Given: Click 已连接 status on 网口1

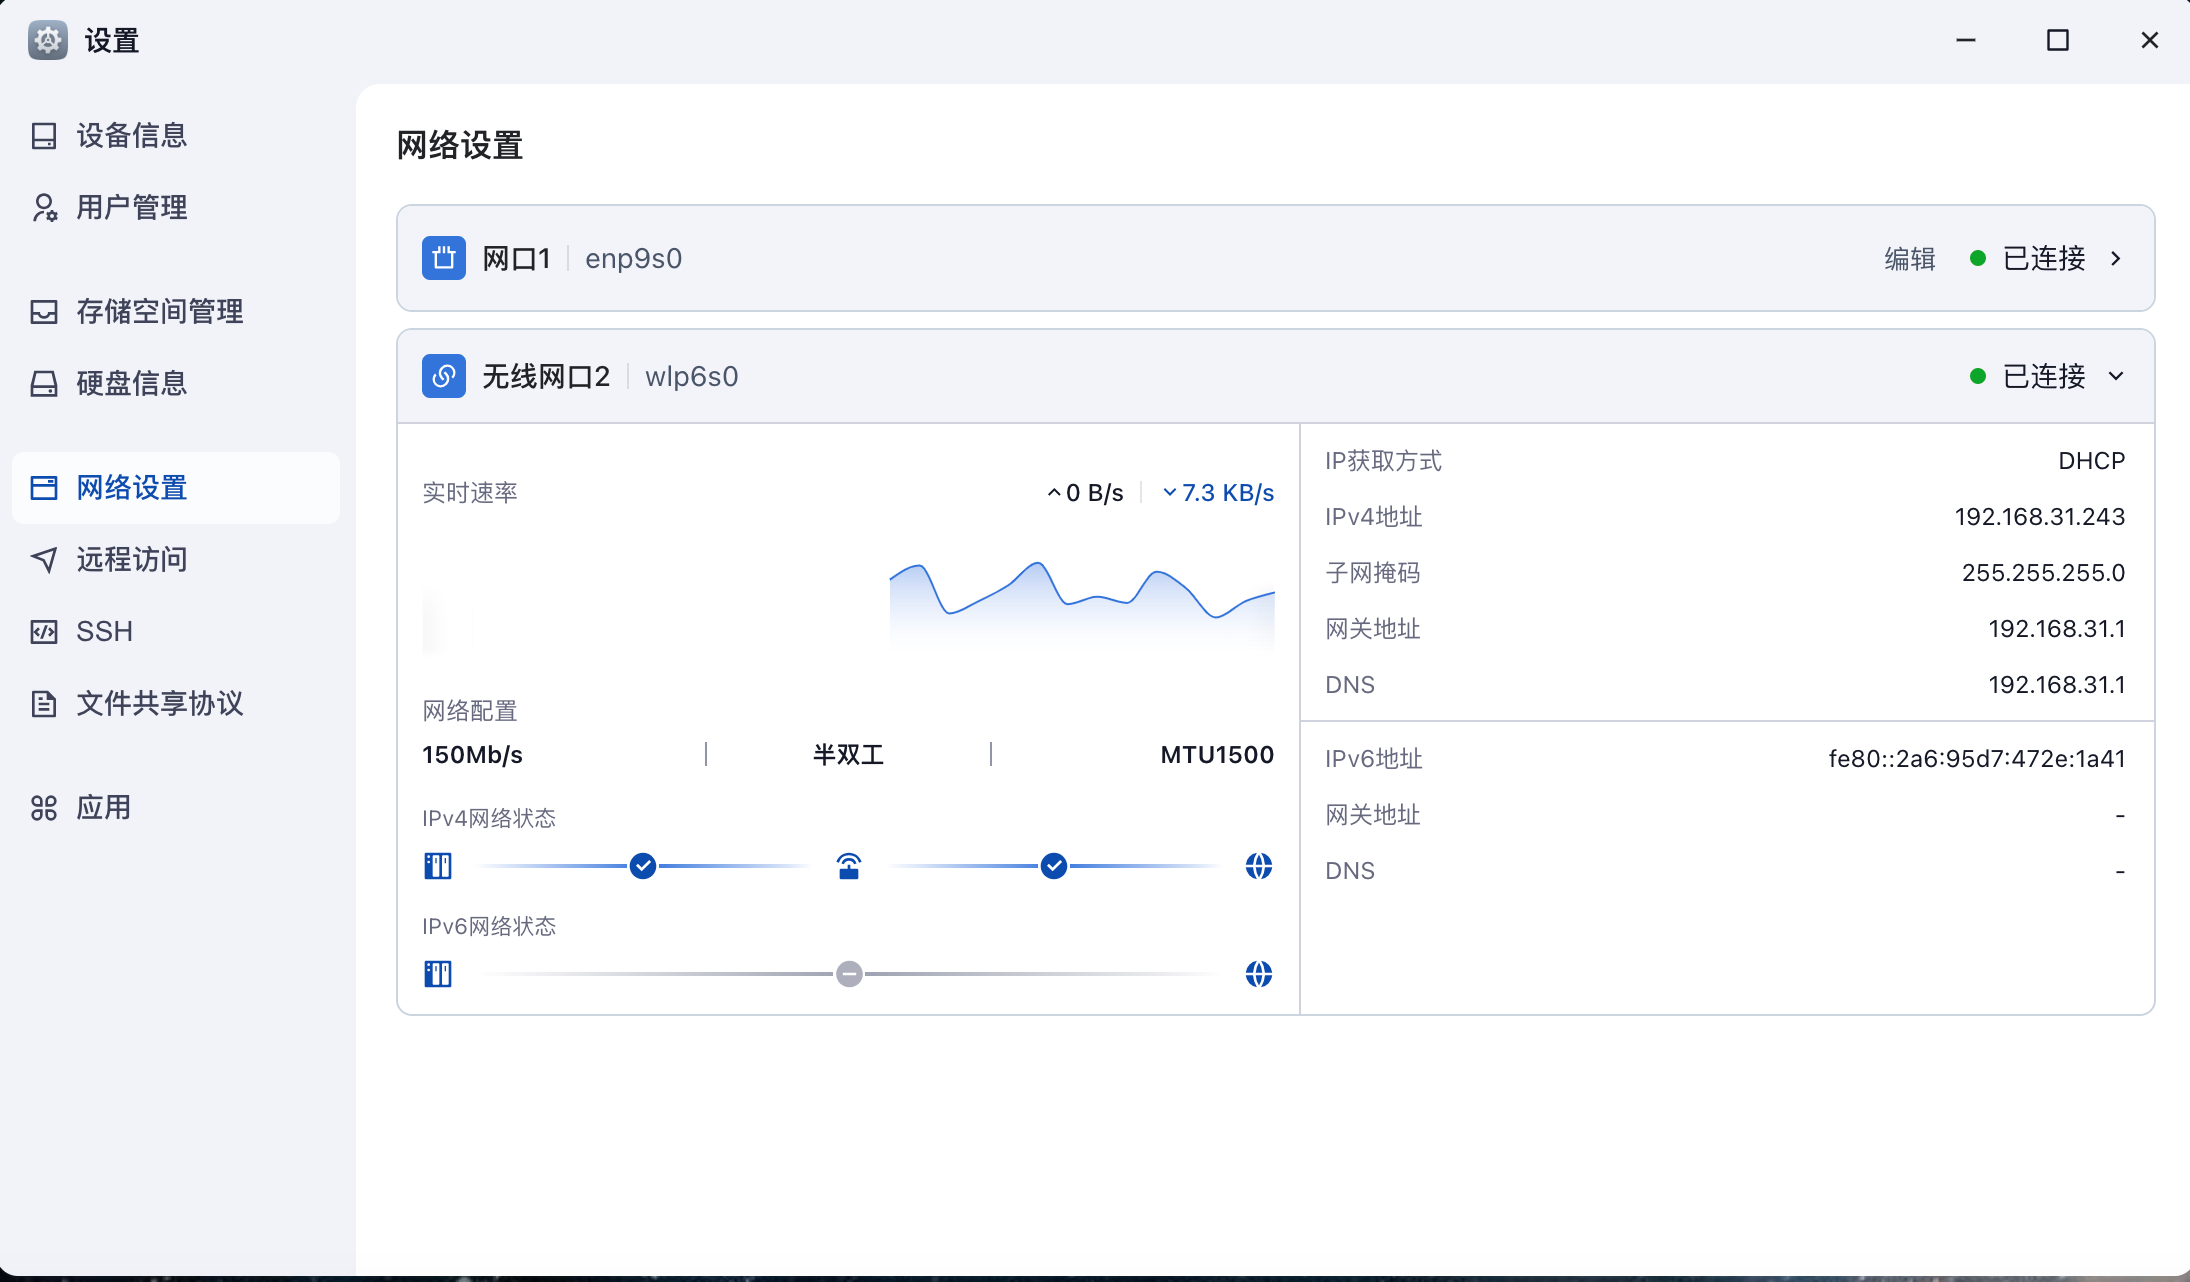Looking at the screenshot, I should (2044, 259).
